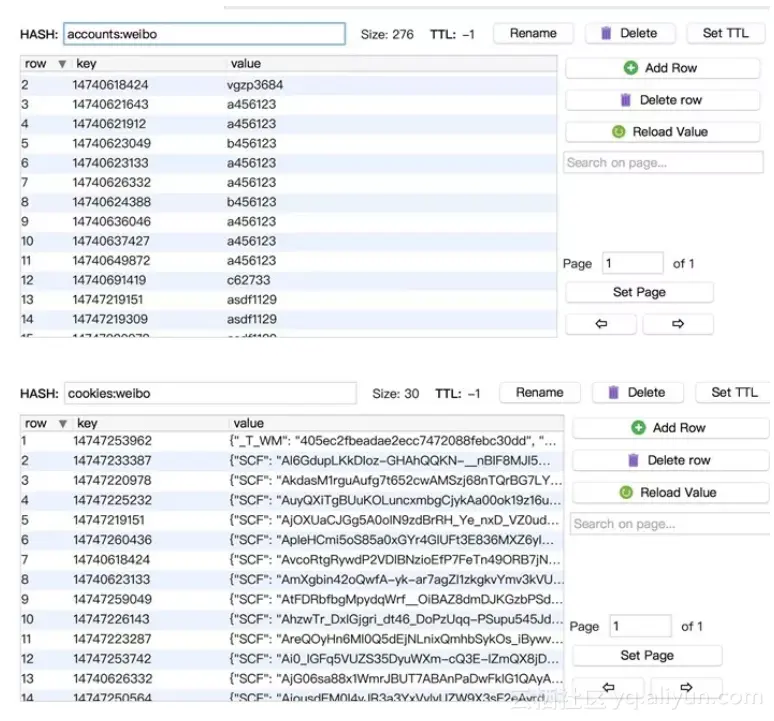Click the green plus icon for cookies:weibo Add Row

tap(638, 427)
